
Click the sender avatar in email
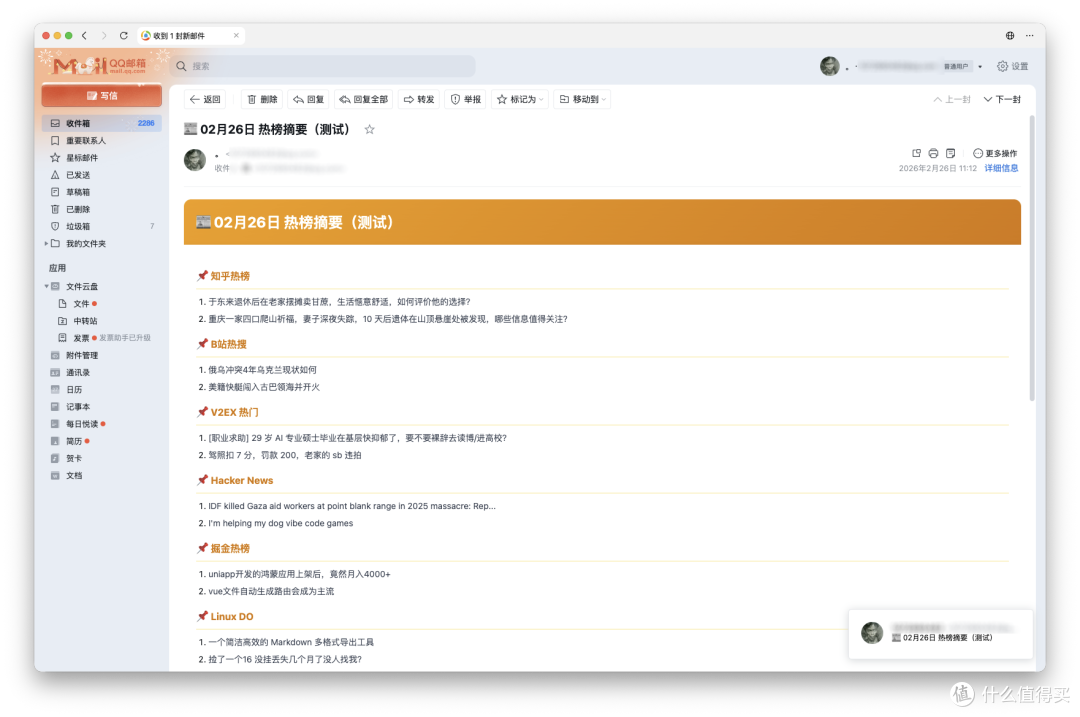pos(195,160)
